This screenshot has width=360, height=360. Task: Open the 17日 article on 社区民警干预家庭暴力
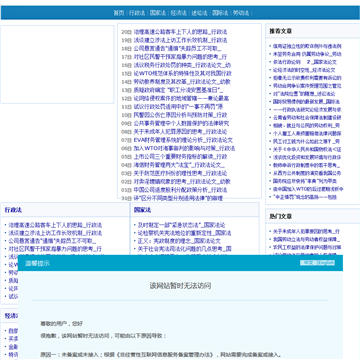click(180, 57)
